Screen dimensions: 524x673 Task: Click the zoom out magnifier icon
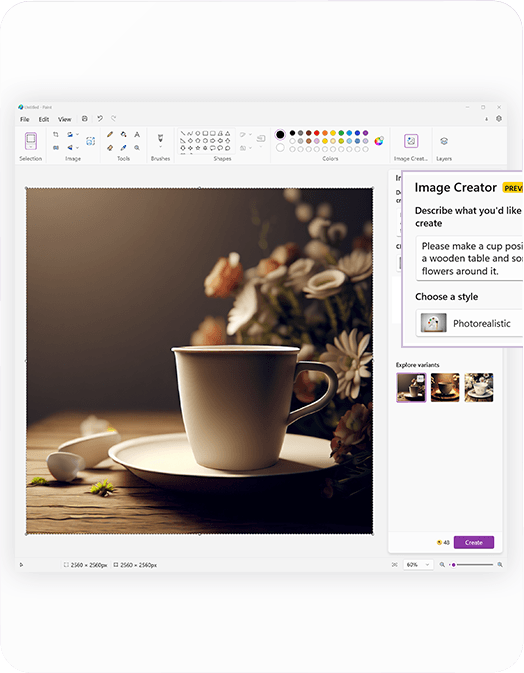(442, 564)
